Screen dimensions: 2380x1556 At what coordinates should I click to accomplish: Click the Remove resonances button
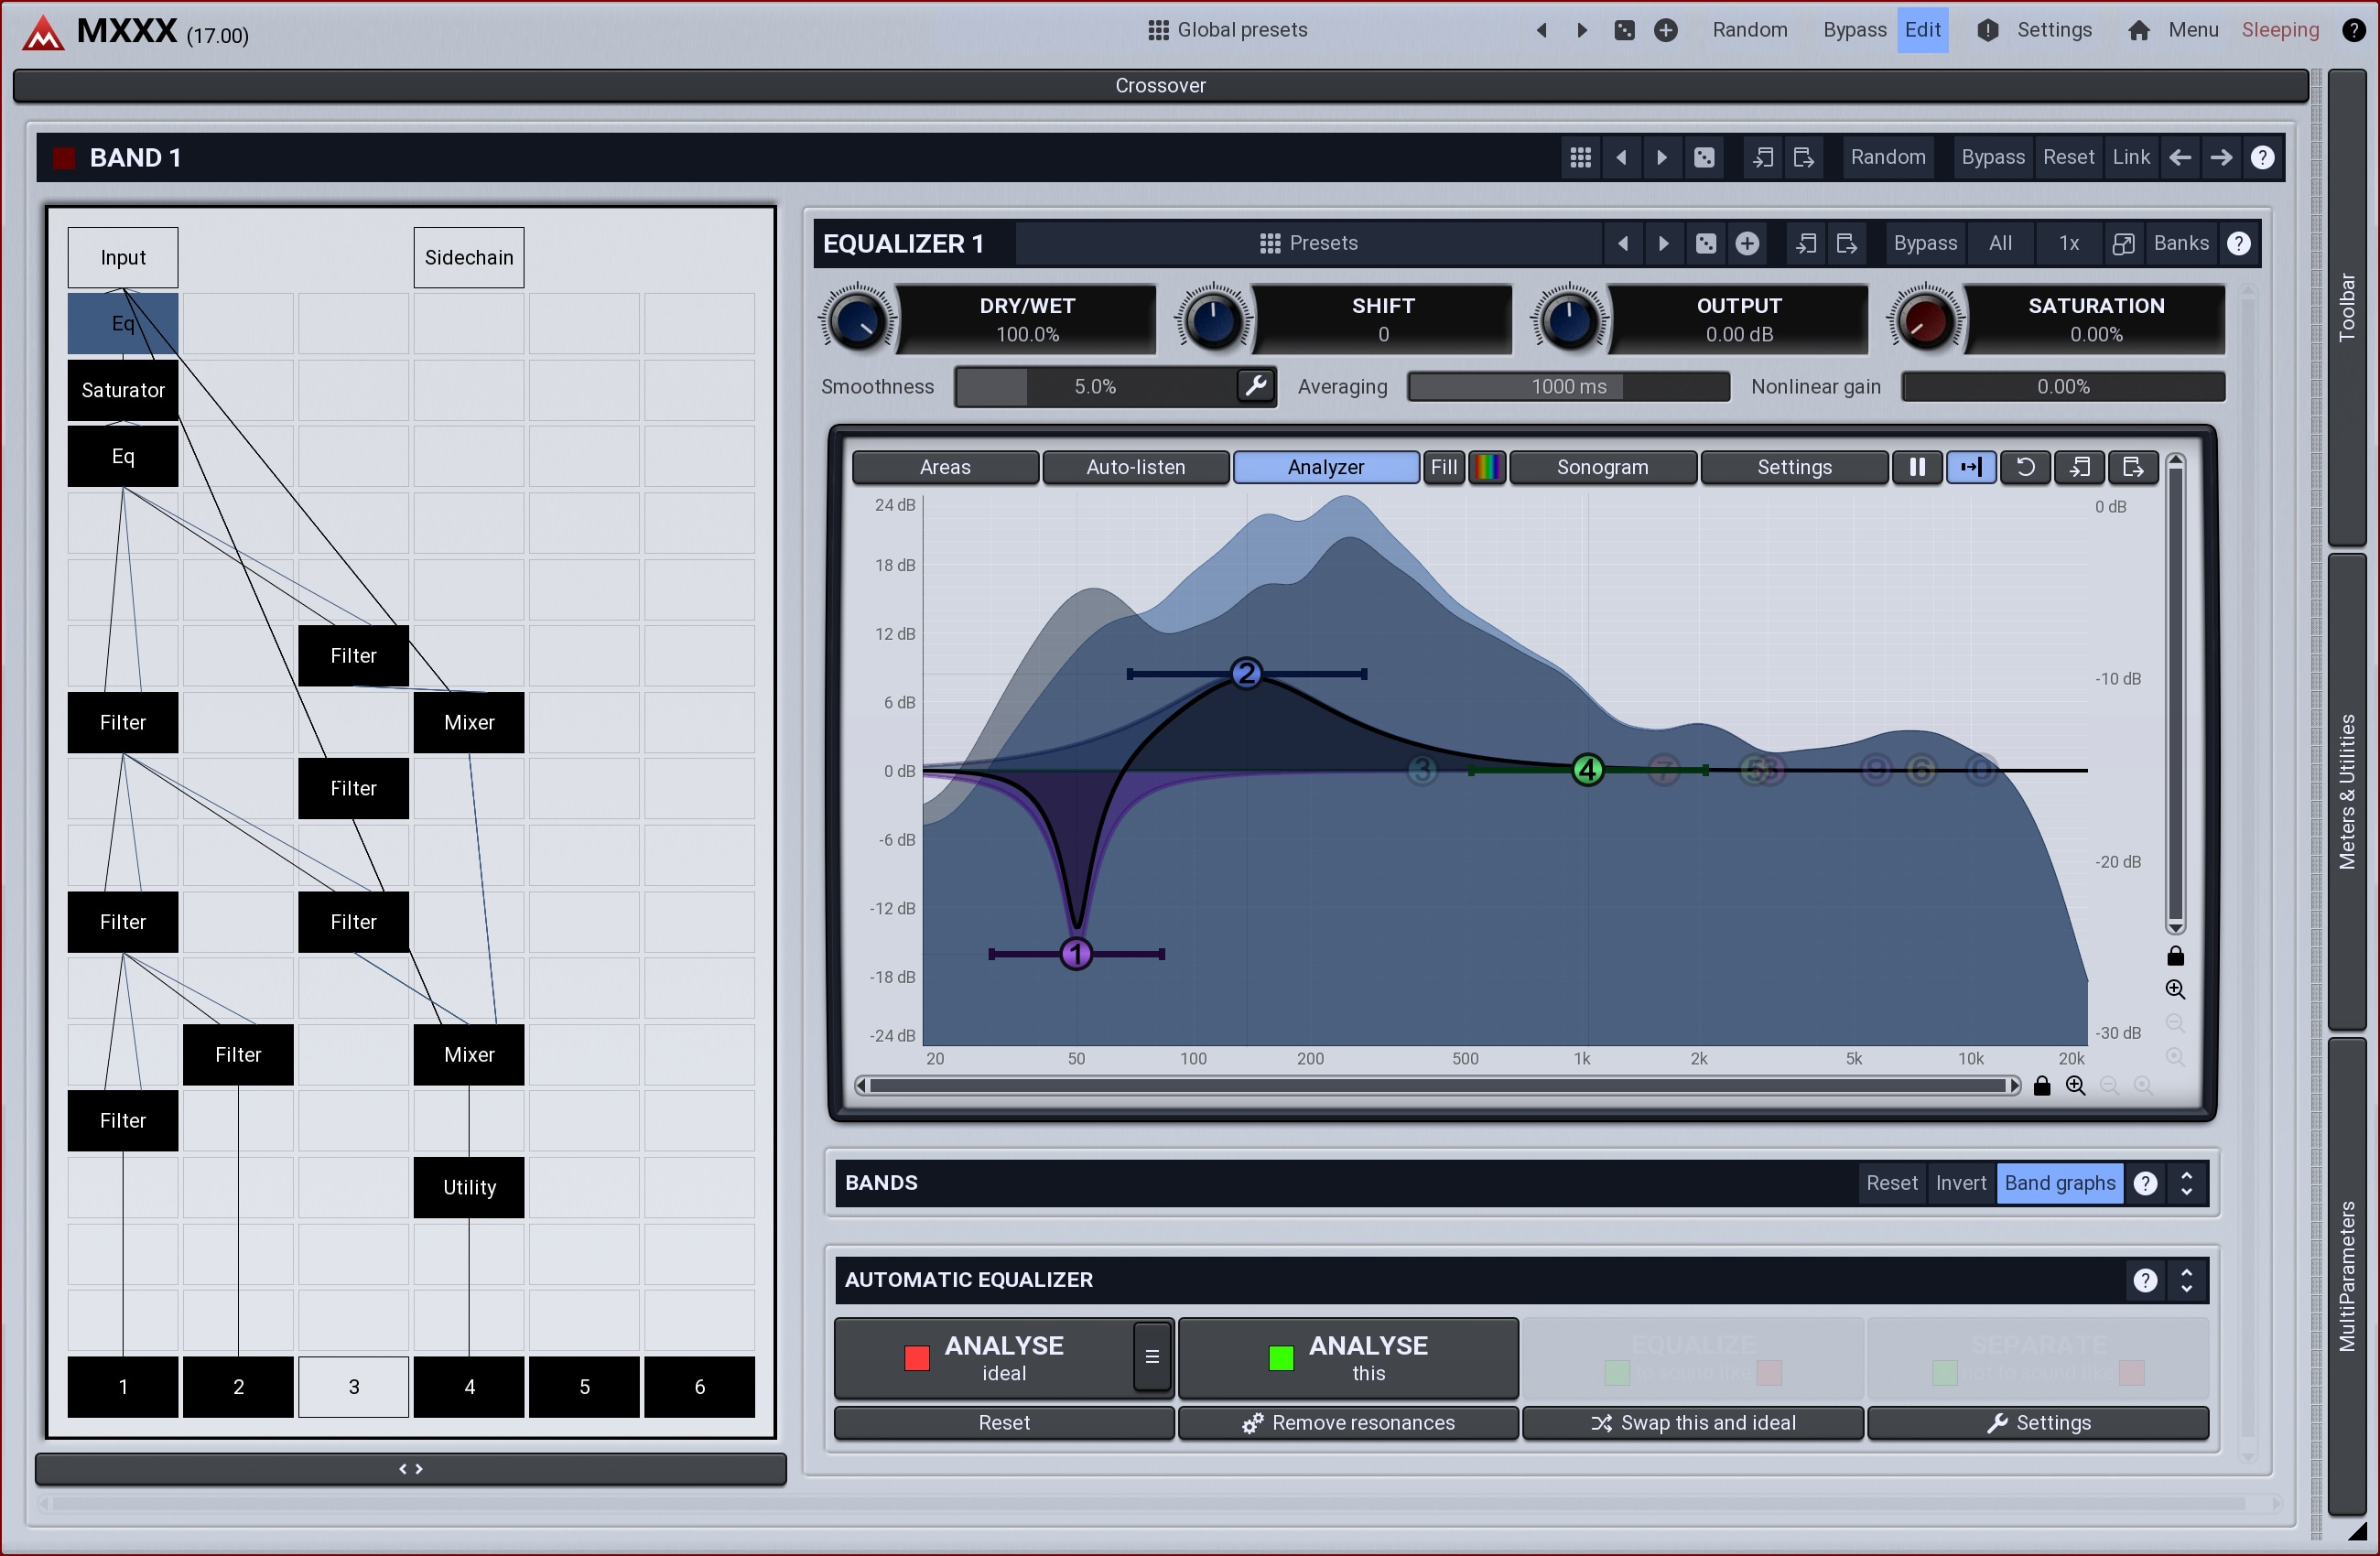(x=1348, y=1423)
